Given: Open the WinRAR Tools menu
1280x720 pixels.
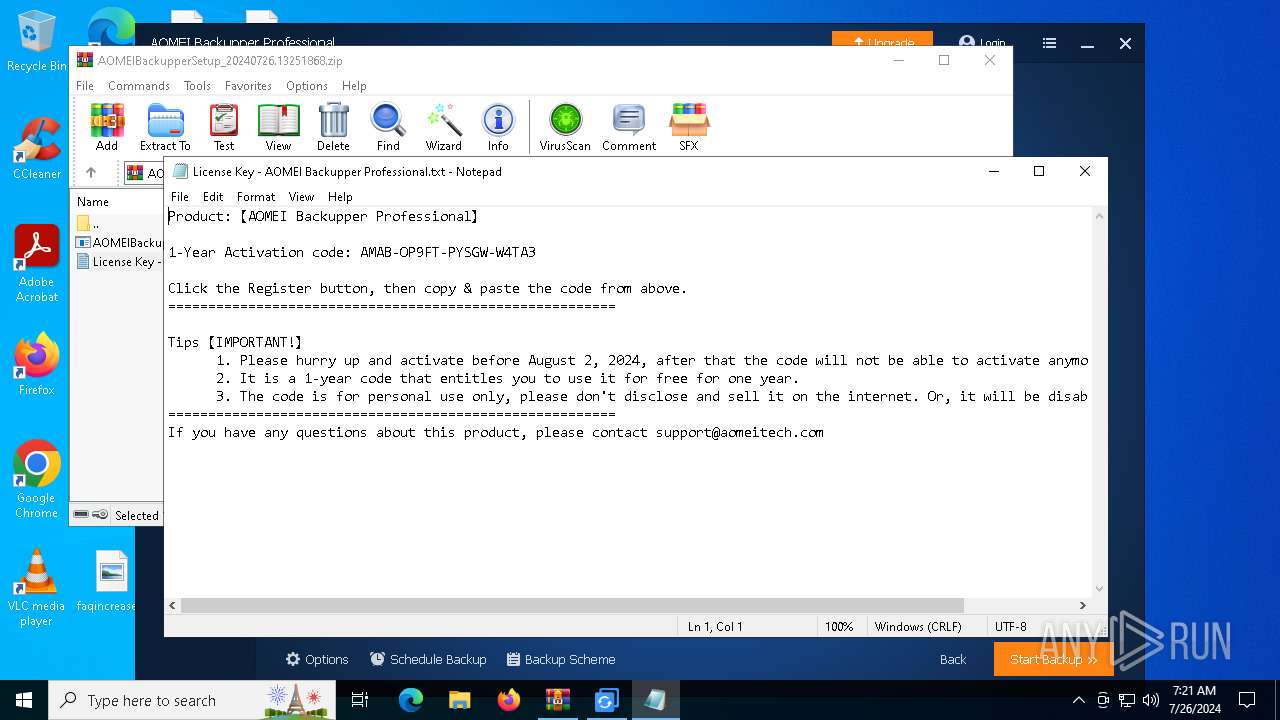Looking at the screenshot, I should [197, 86].
